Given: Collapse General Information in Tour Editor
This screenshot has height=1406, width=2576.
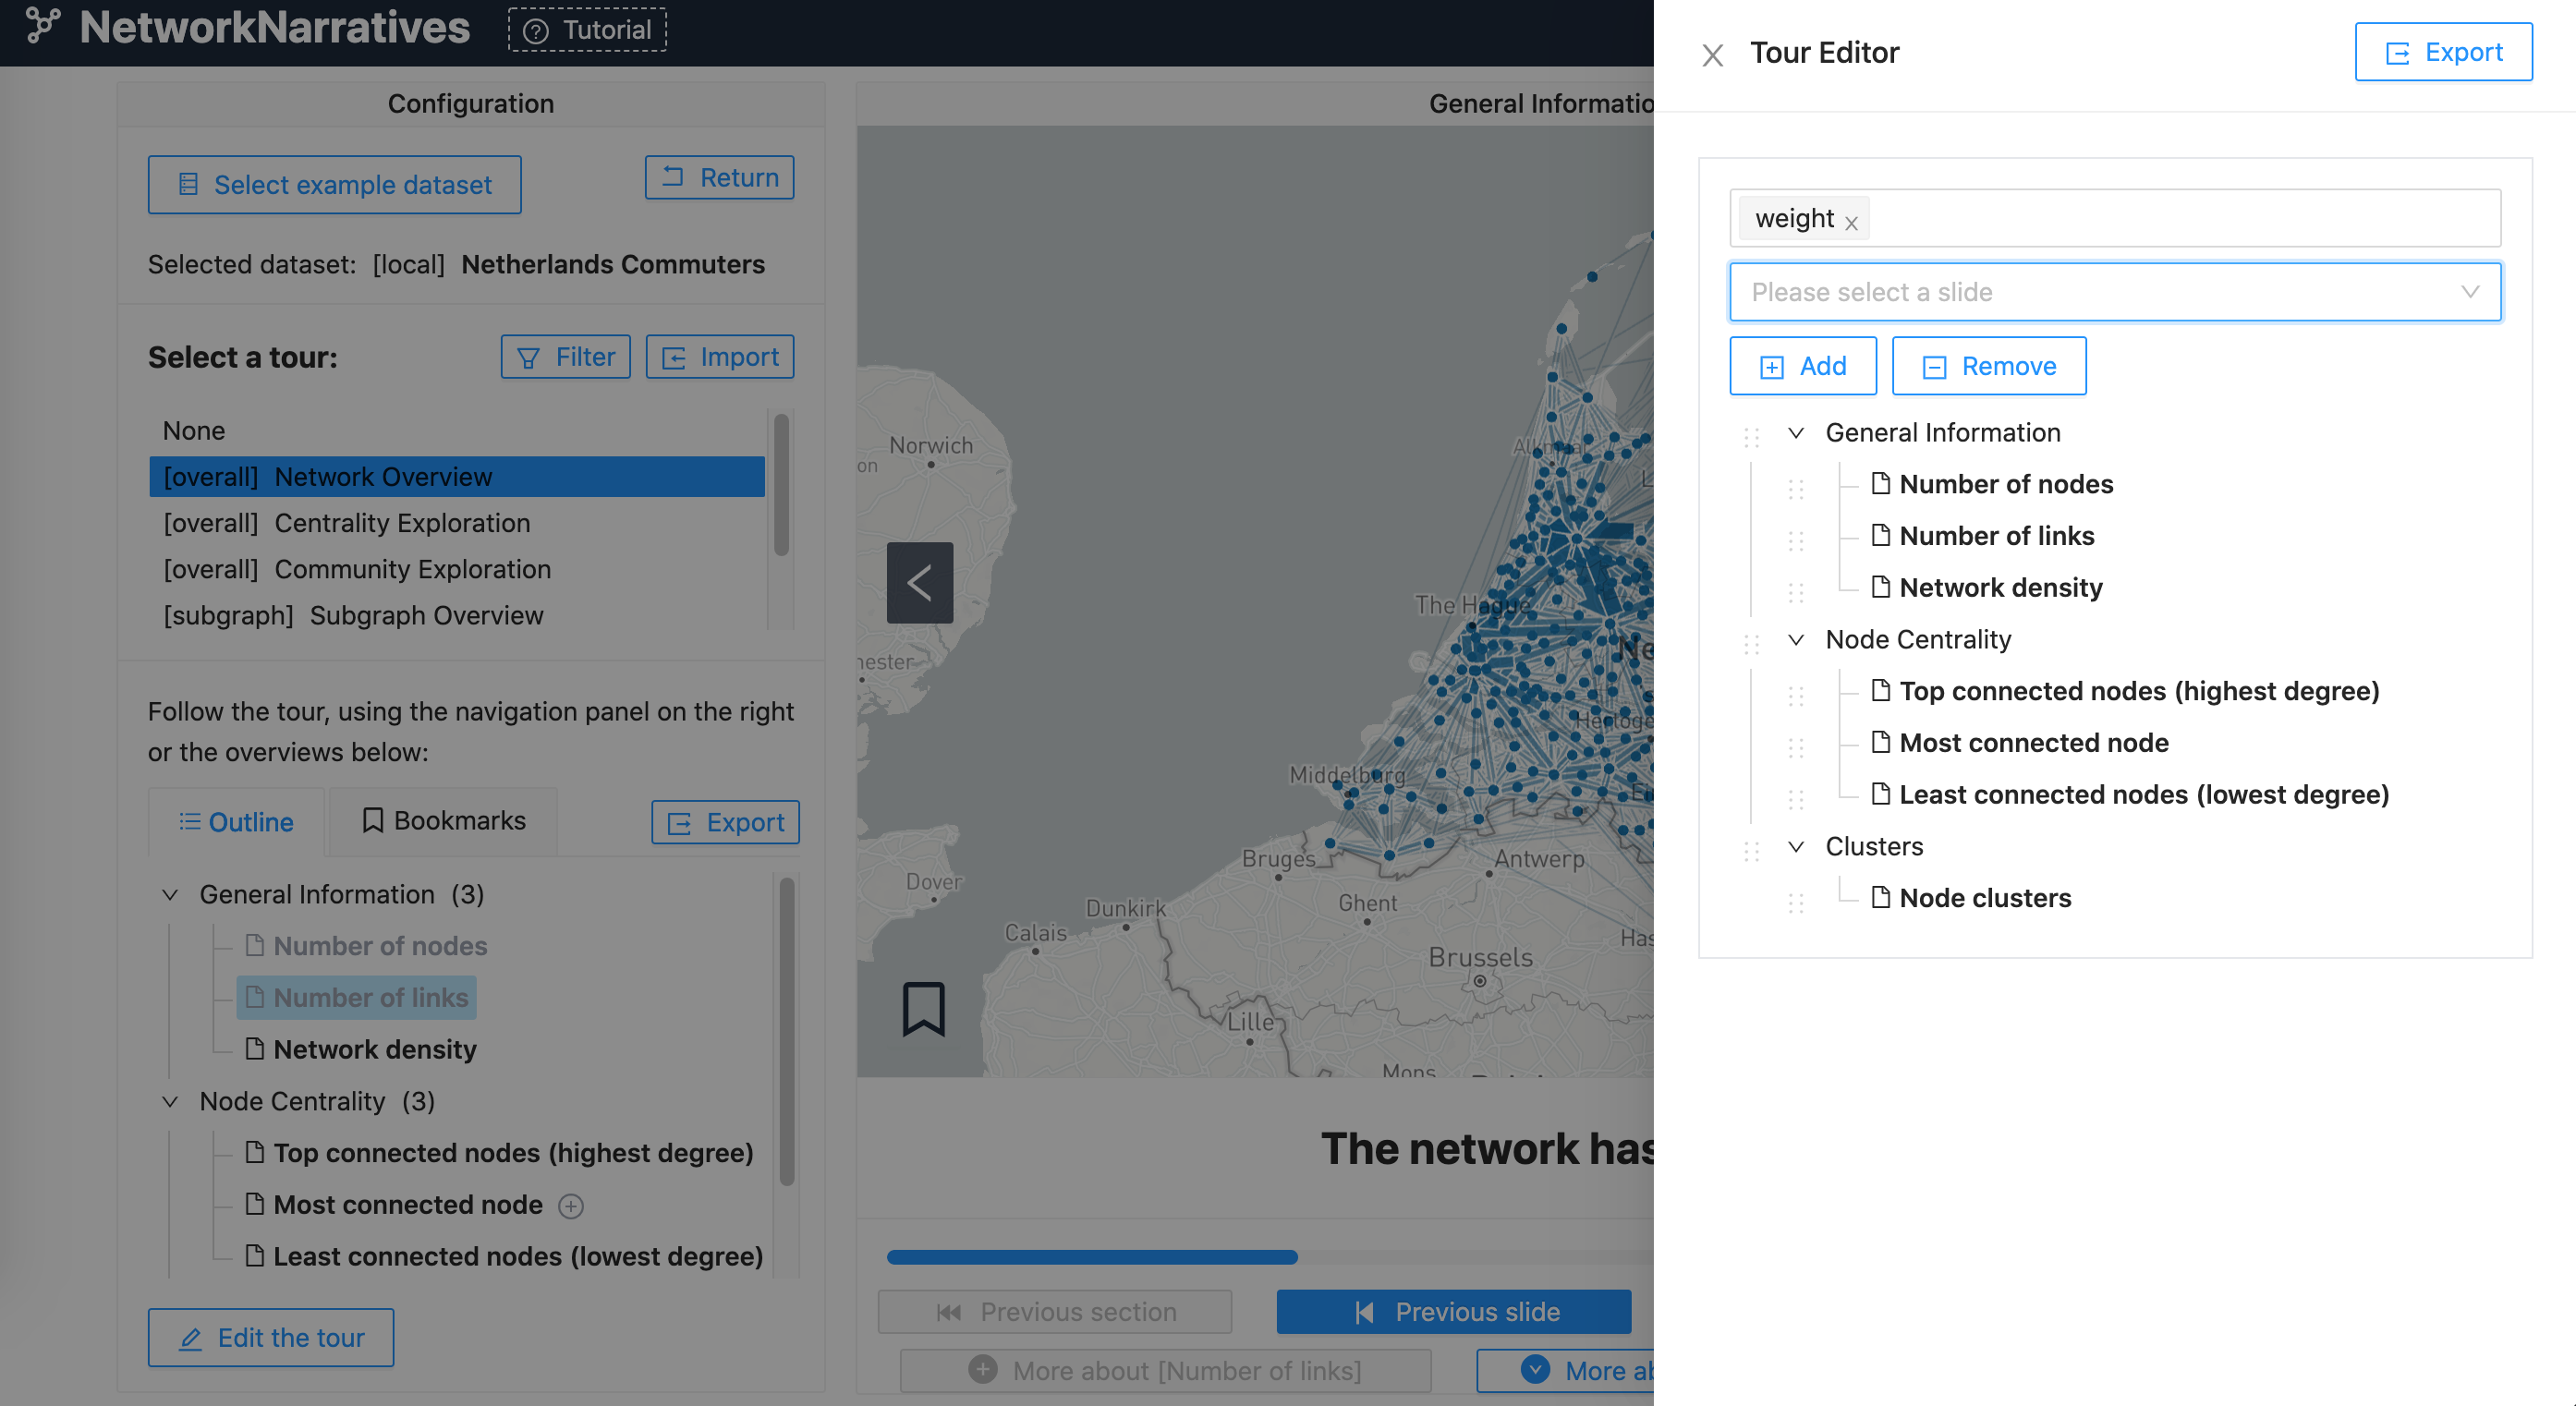Looking at the screenshot, I should click(x=1796, y=433).
